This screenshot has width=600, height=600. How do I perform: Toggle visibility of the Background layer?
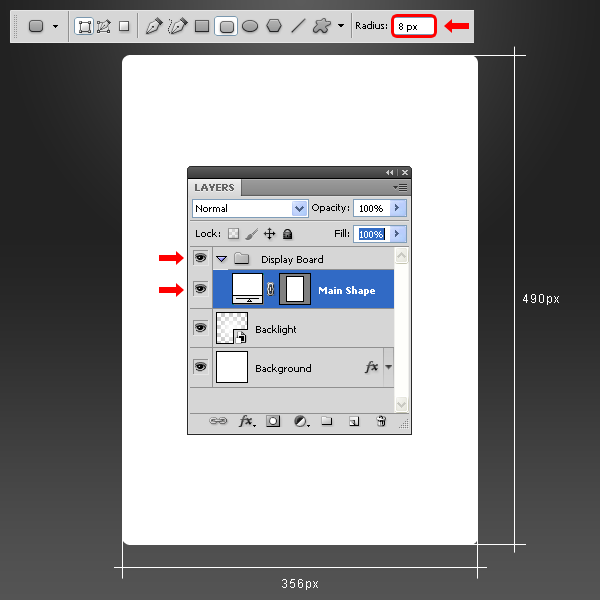(200, 367)
